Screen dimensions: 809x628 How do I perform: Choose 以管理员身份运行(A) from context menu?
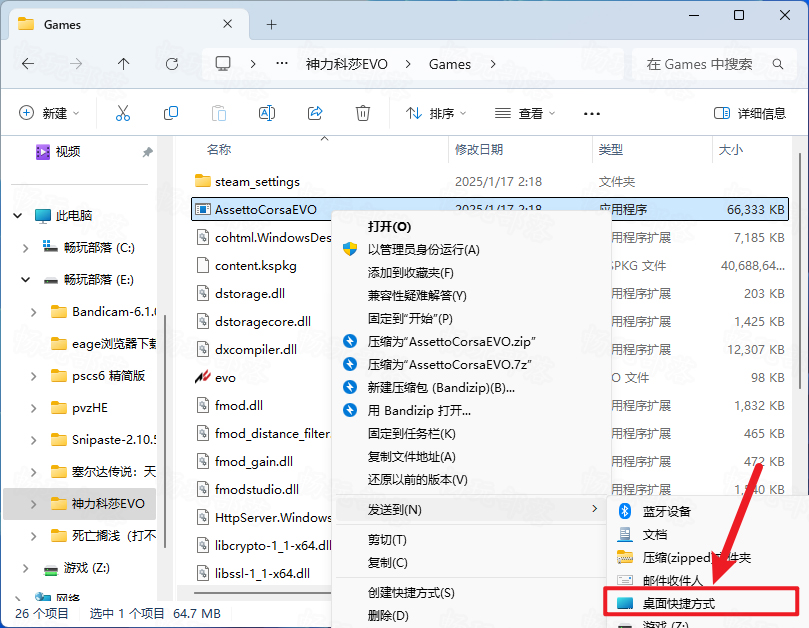[424, 250]
